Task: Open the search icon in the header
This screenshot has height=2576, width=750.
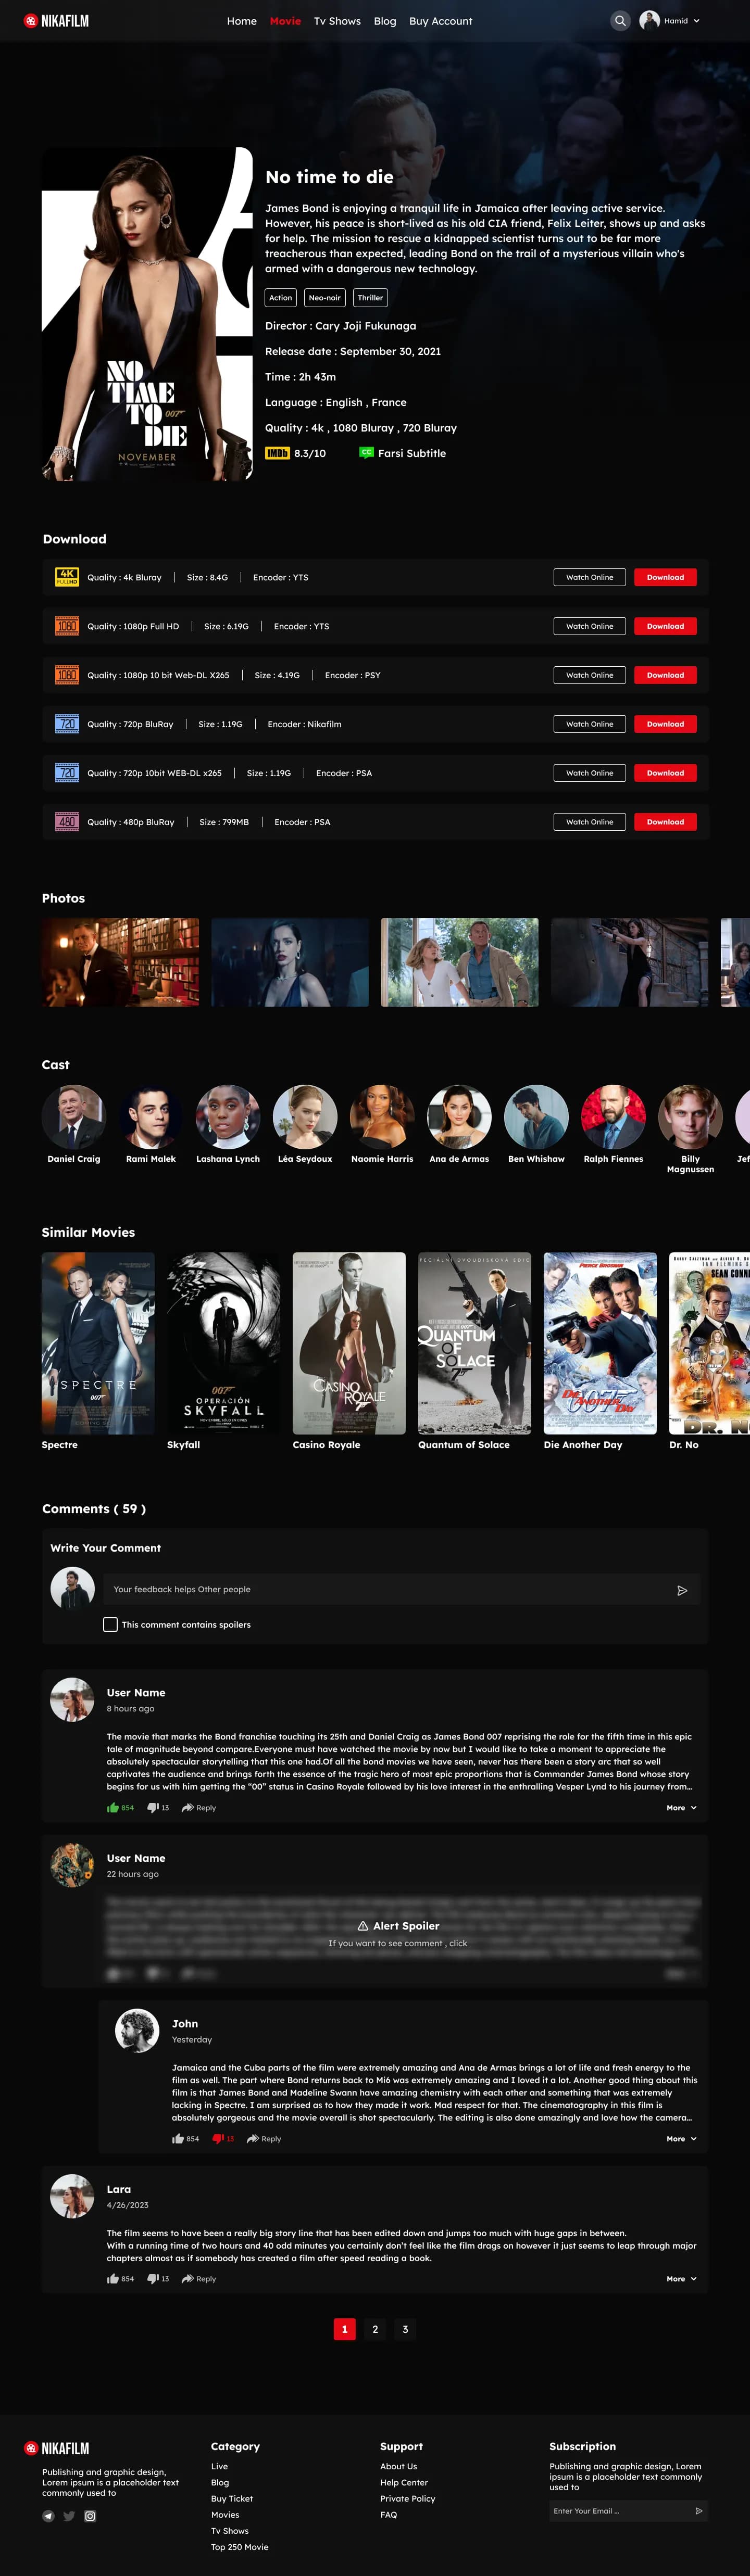Action: [620, 20]
